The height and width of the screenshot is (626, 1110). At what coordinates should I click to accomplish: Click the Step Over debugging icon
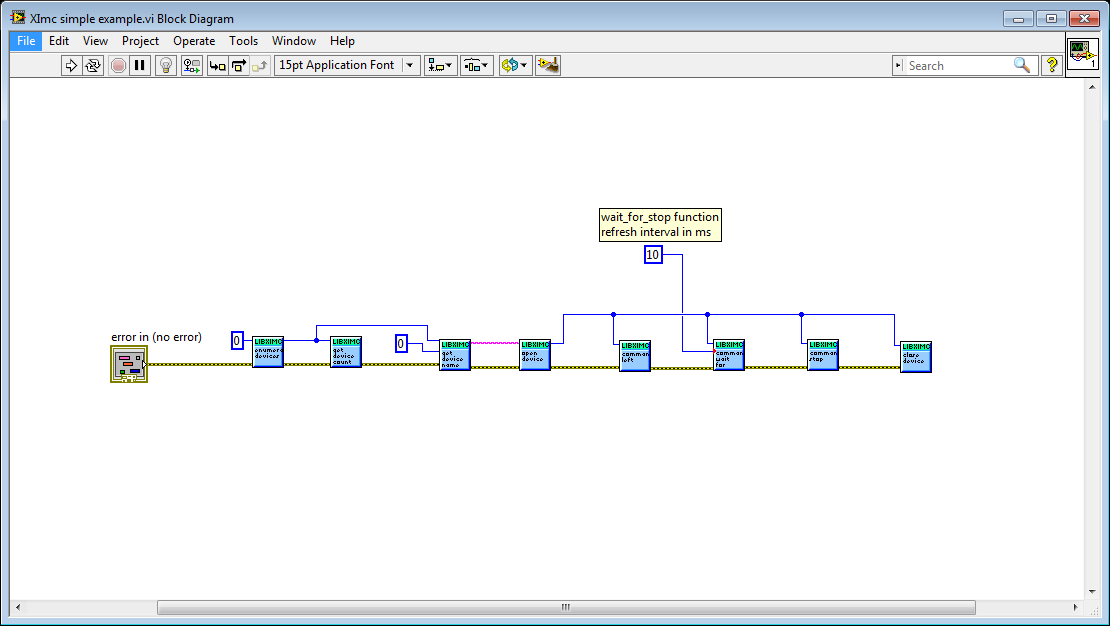pyautogui.click(x=236, y=65)
